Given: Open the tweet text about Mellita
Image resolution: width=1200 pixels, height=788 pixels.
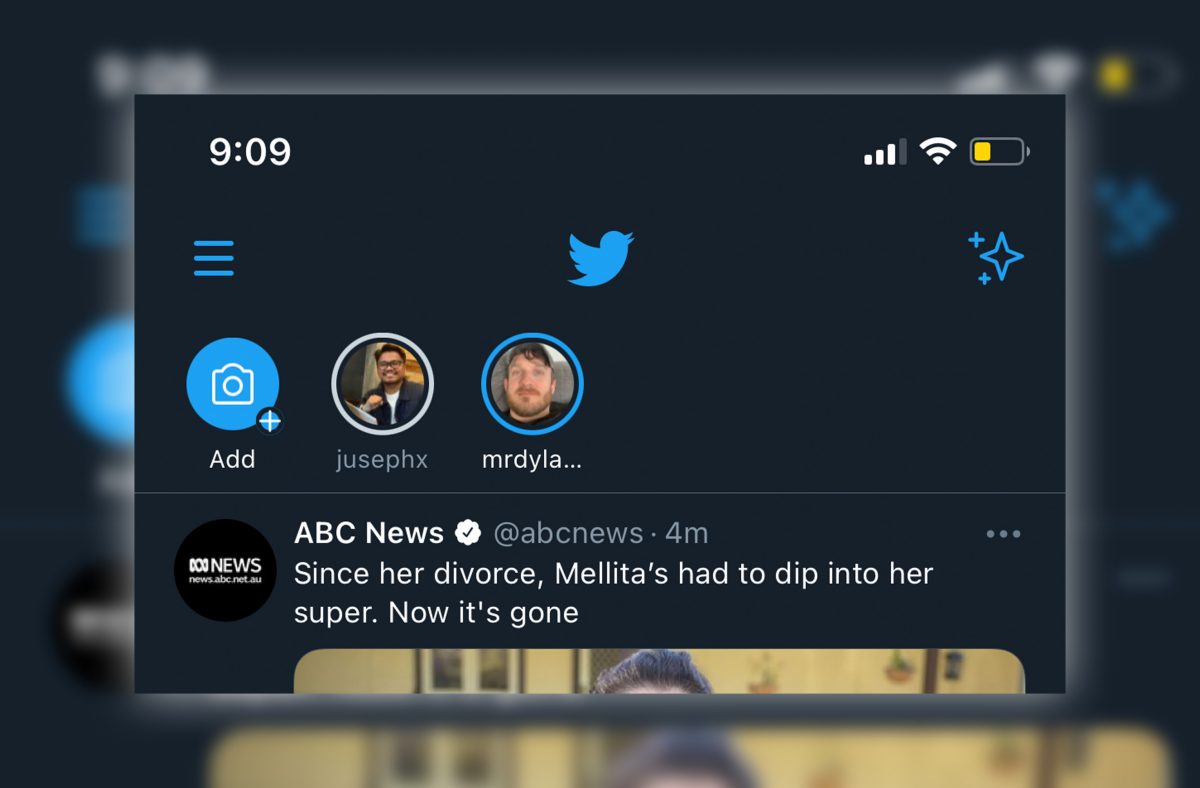Looking at the screenshot, I should tap(612, 592).
